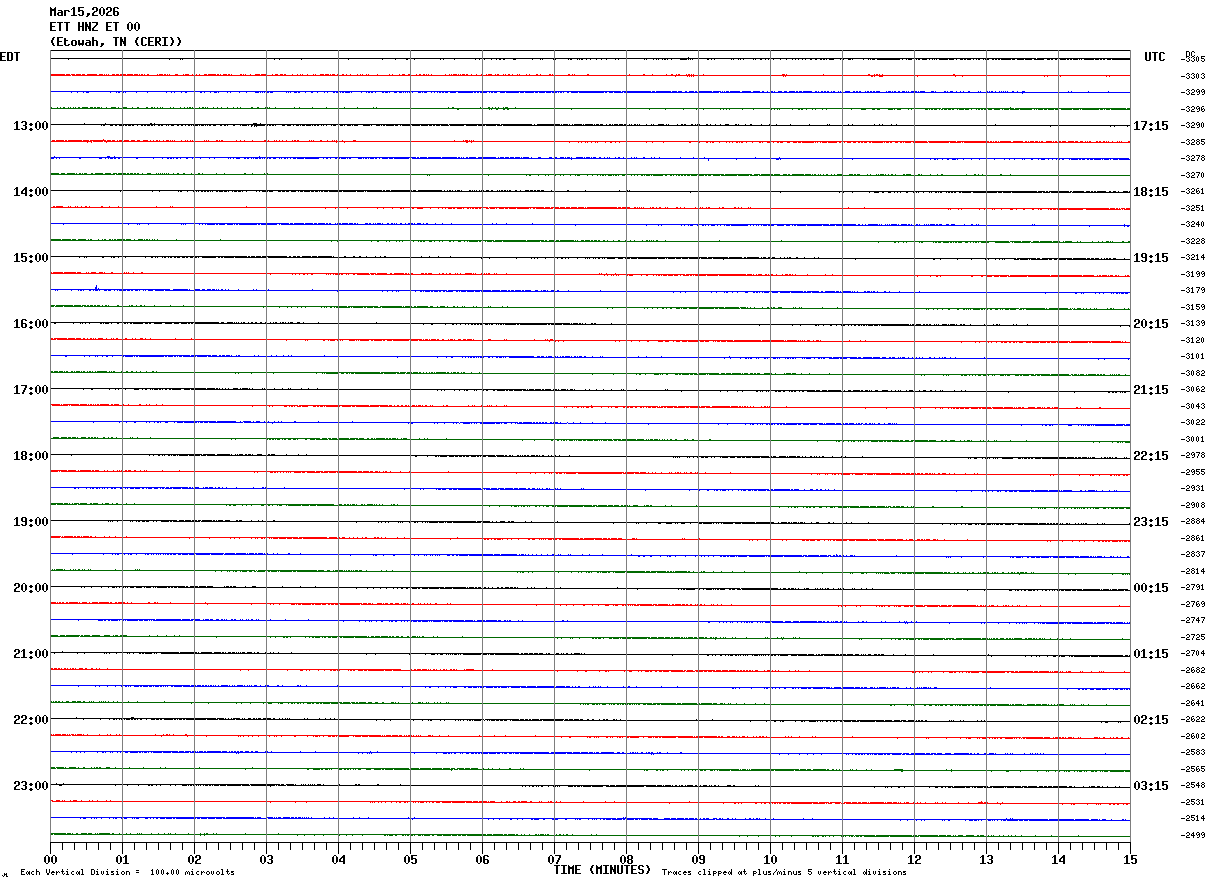Click the 13:00 EDT time label
This screenshot has height=886, width=1210.
(30, 126)
